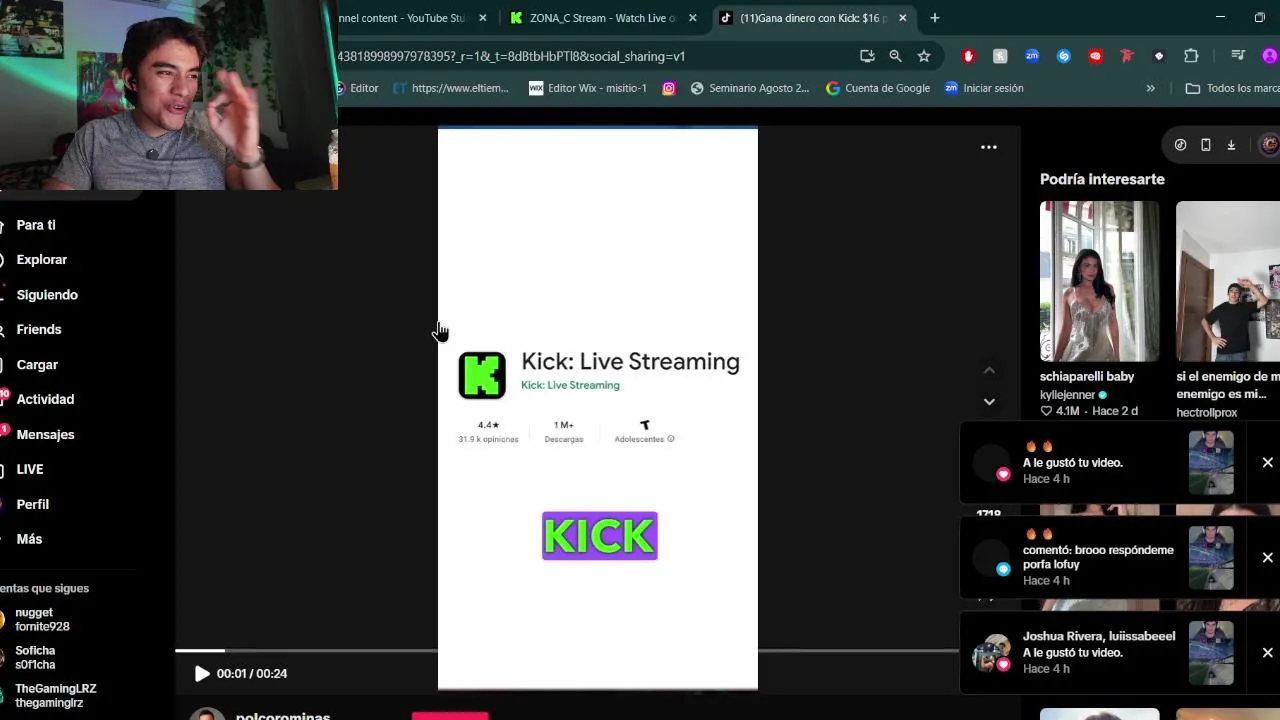Play the video with the play button
Screen dimensions: 1280x720
point(202,674)
